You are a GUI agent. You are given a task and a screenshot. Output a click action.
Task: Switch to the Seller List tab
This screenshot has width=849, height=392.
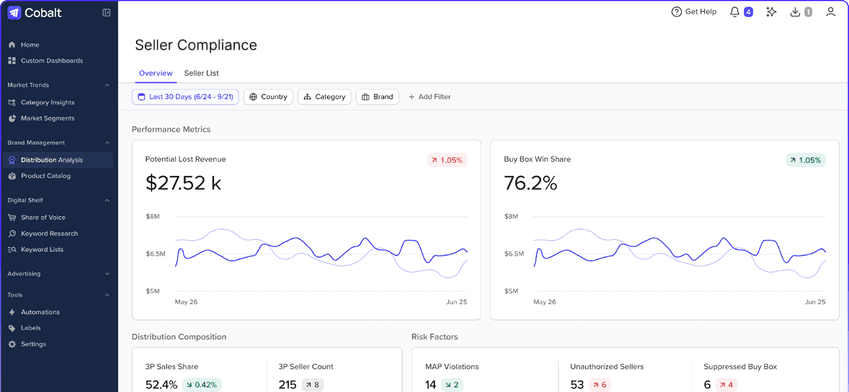(x=201, y=73)
